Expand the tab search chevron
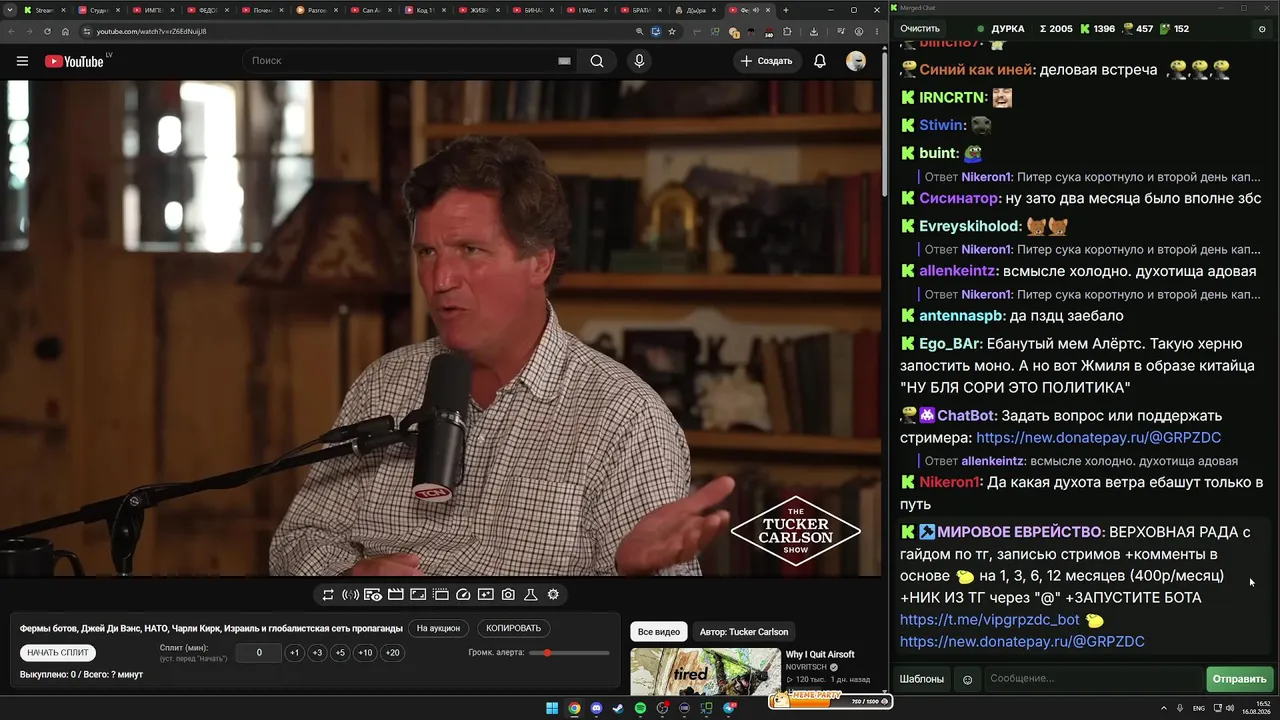The width and height of the screenshot is (1280, 720). [9, 10]
